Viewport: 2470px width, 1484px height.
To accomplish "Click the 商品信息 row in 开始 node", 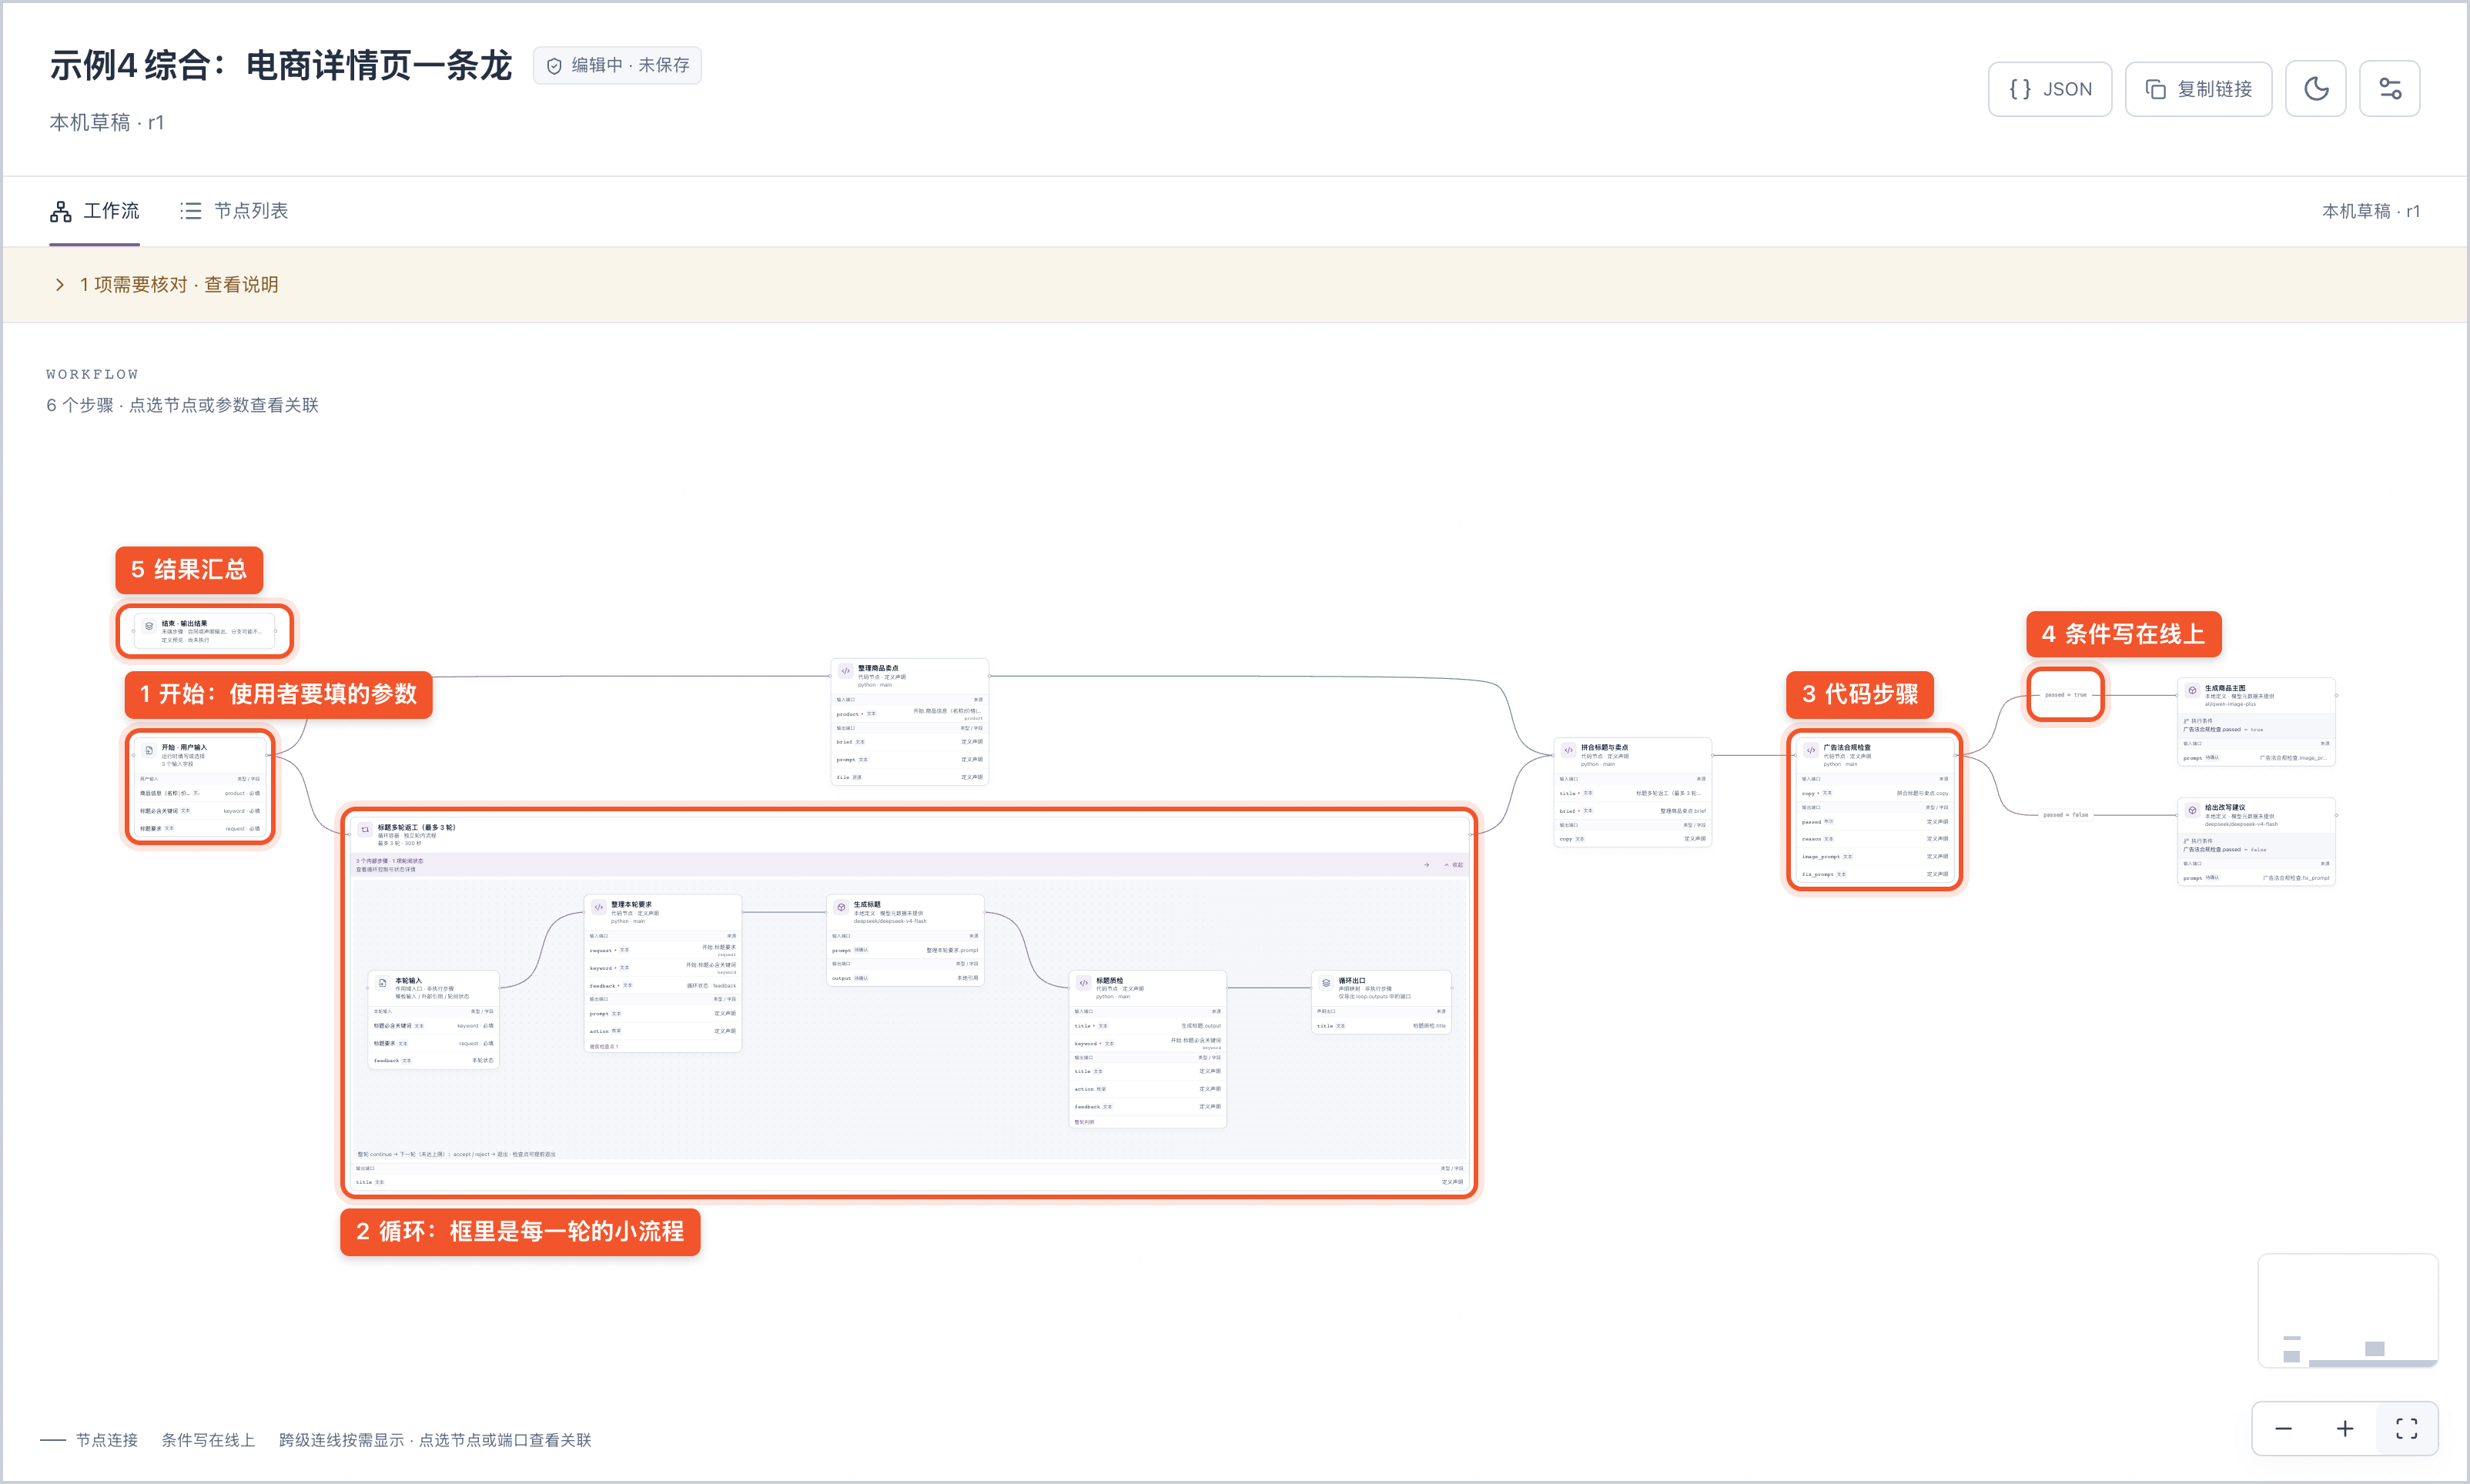I will pyautogui.click(x=200, y=793).
